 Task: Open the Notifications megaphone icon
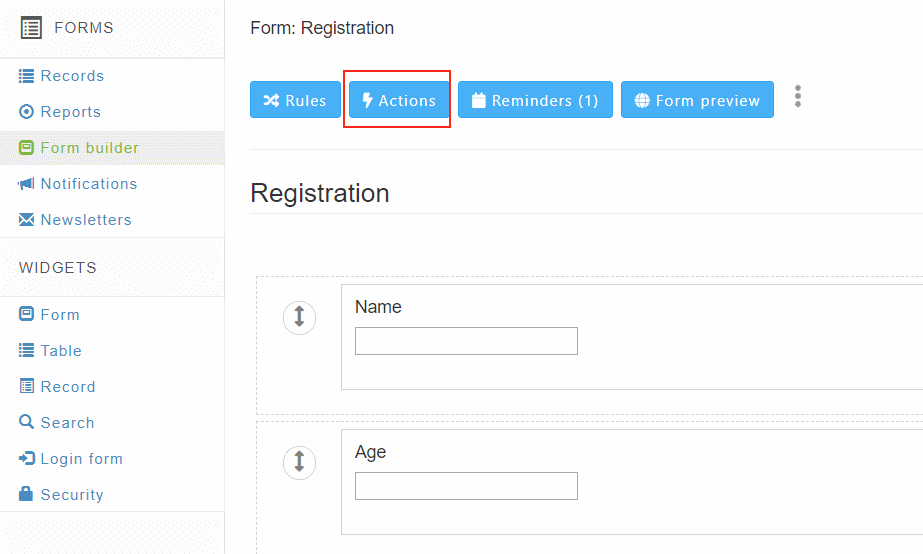pos(26,184)
